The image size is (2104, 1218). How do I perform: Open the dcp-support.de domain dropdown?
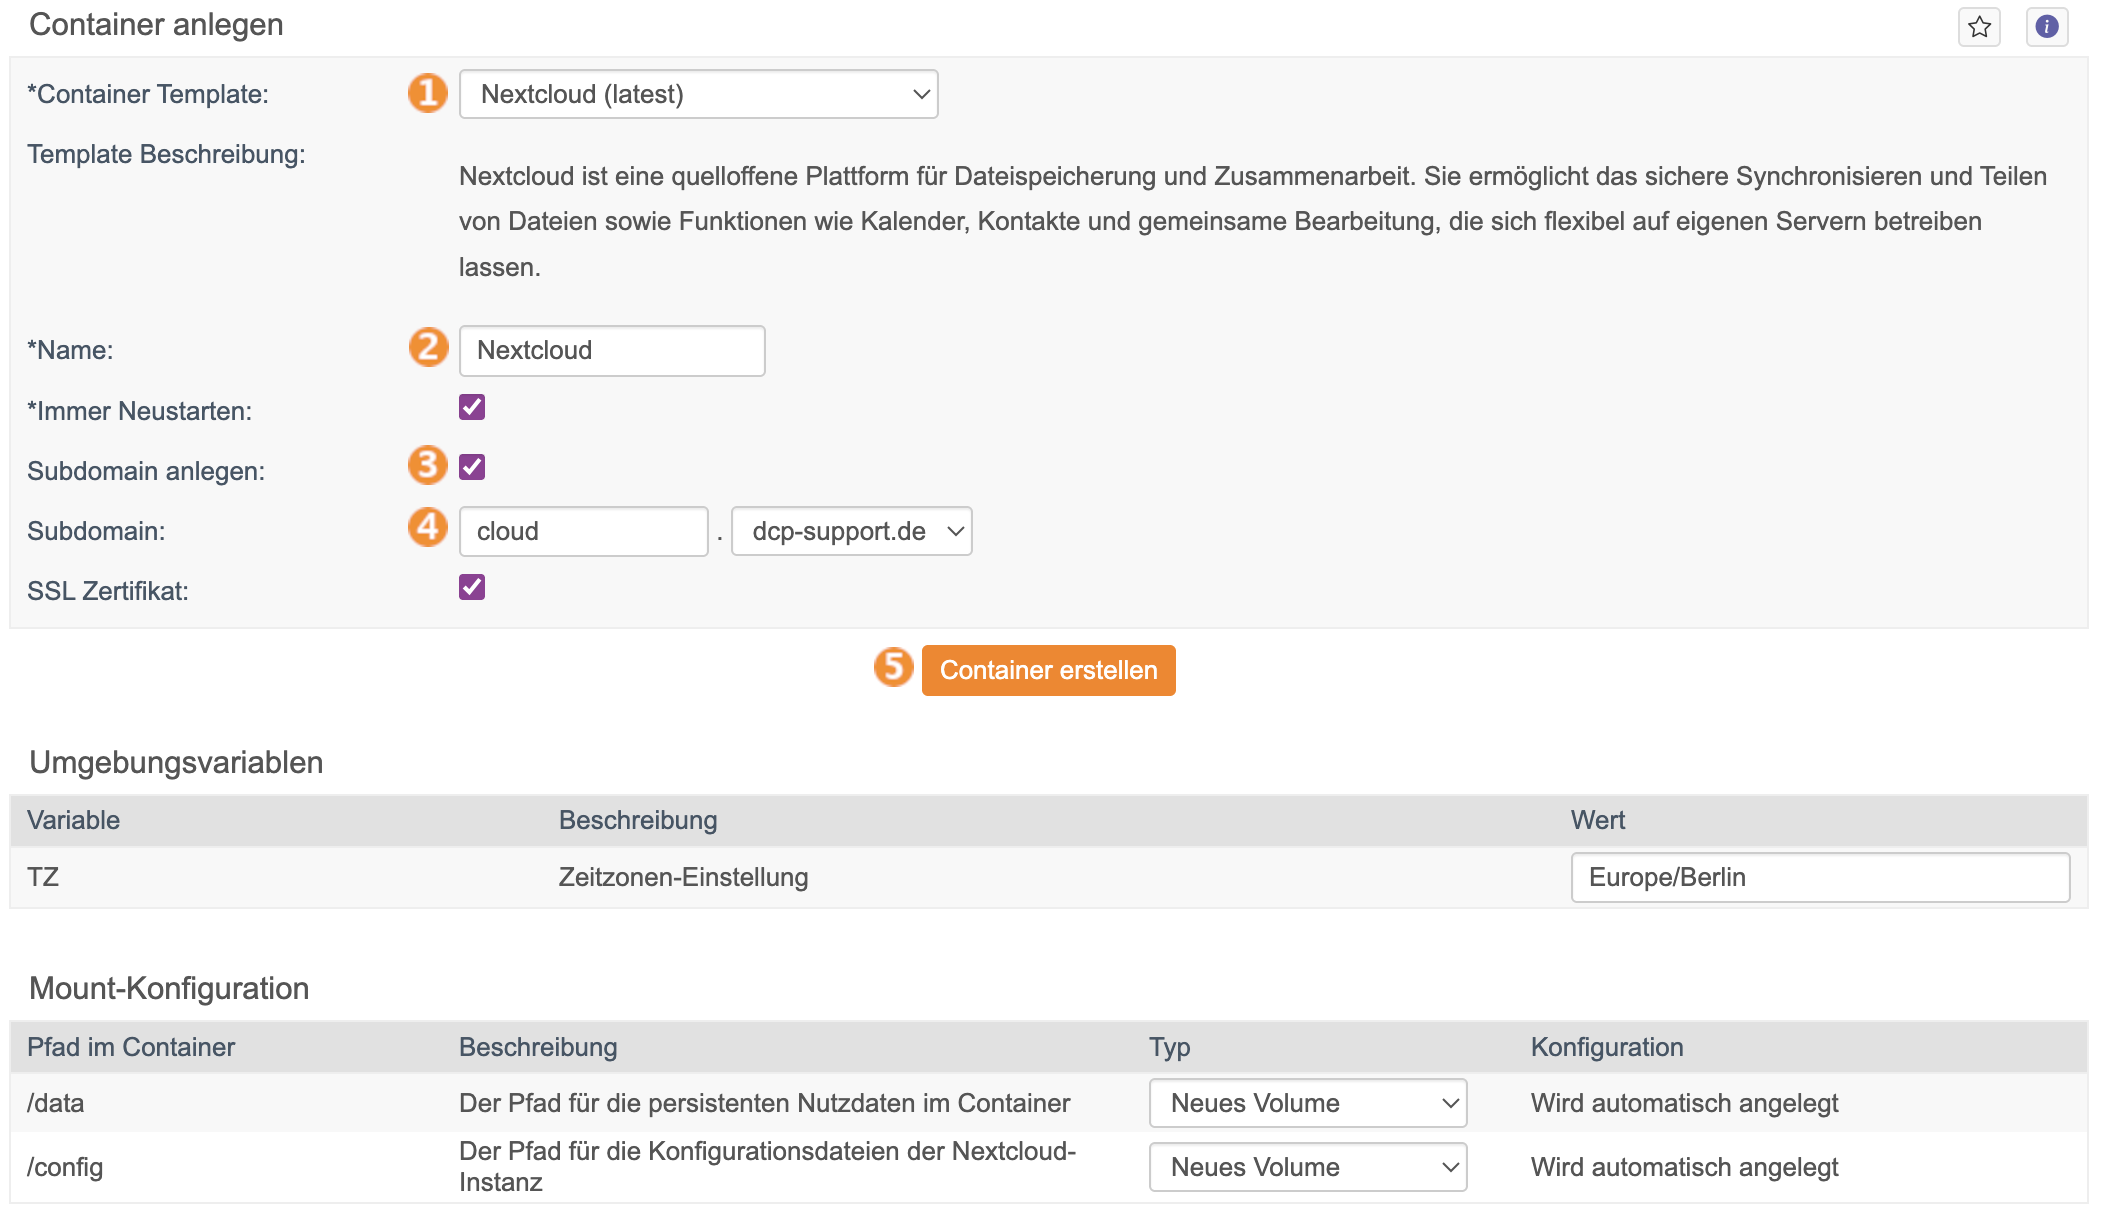click(x=851, y=531)
